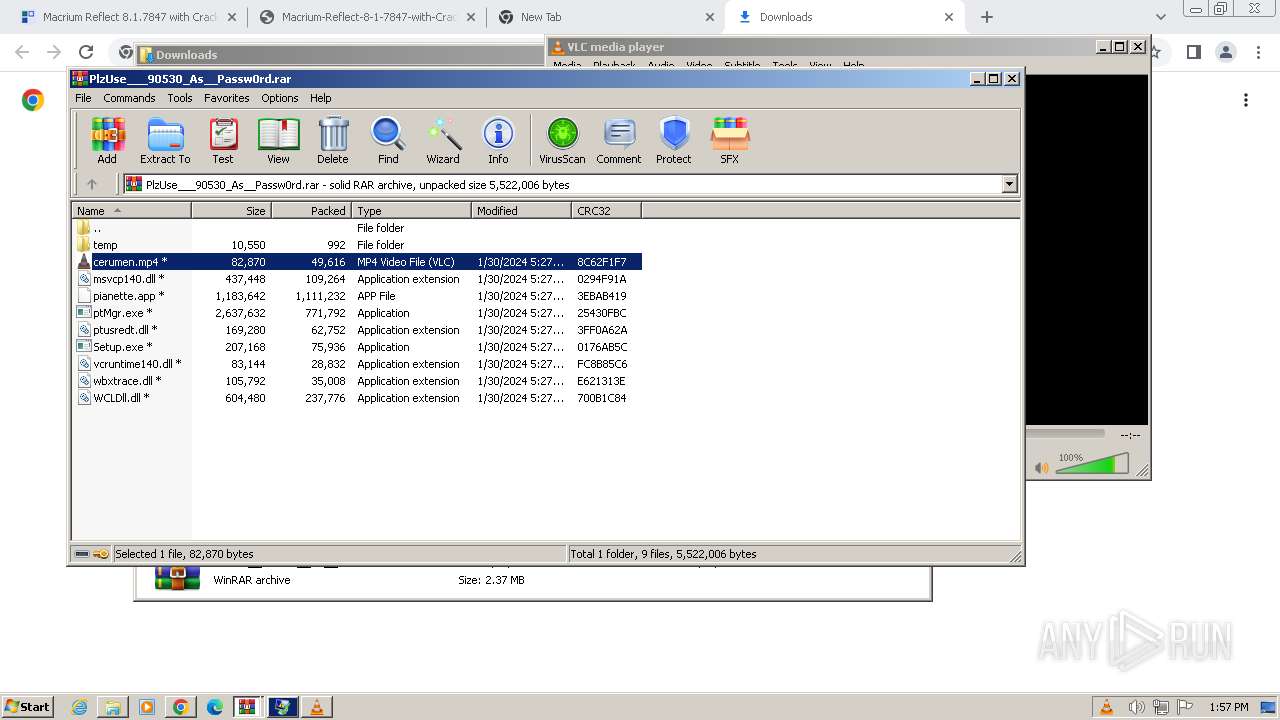Click VLC playback seek bar
Viewport: 1280px width, 720px height.
pyautogui.click(x=1066, y=434)
